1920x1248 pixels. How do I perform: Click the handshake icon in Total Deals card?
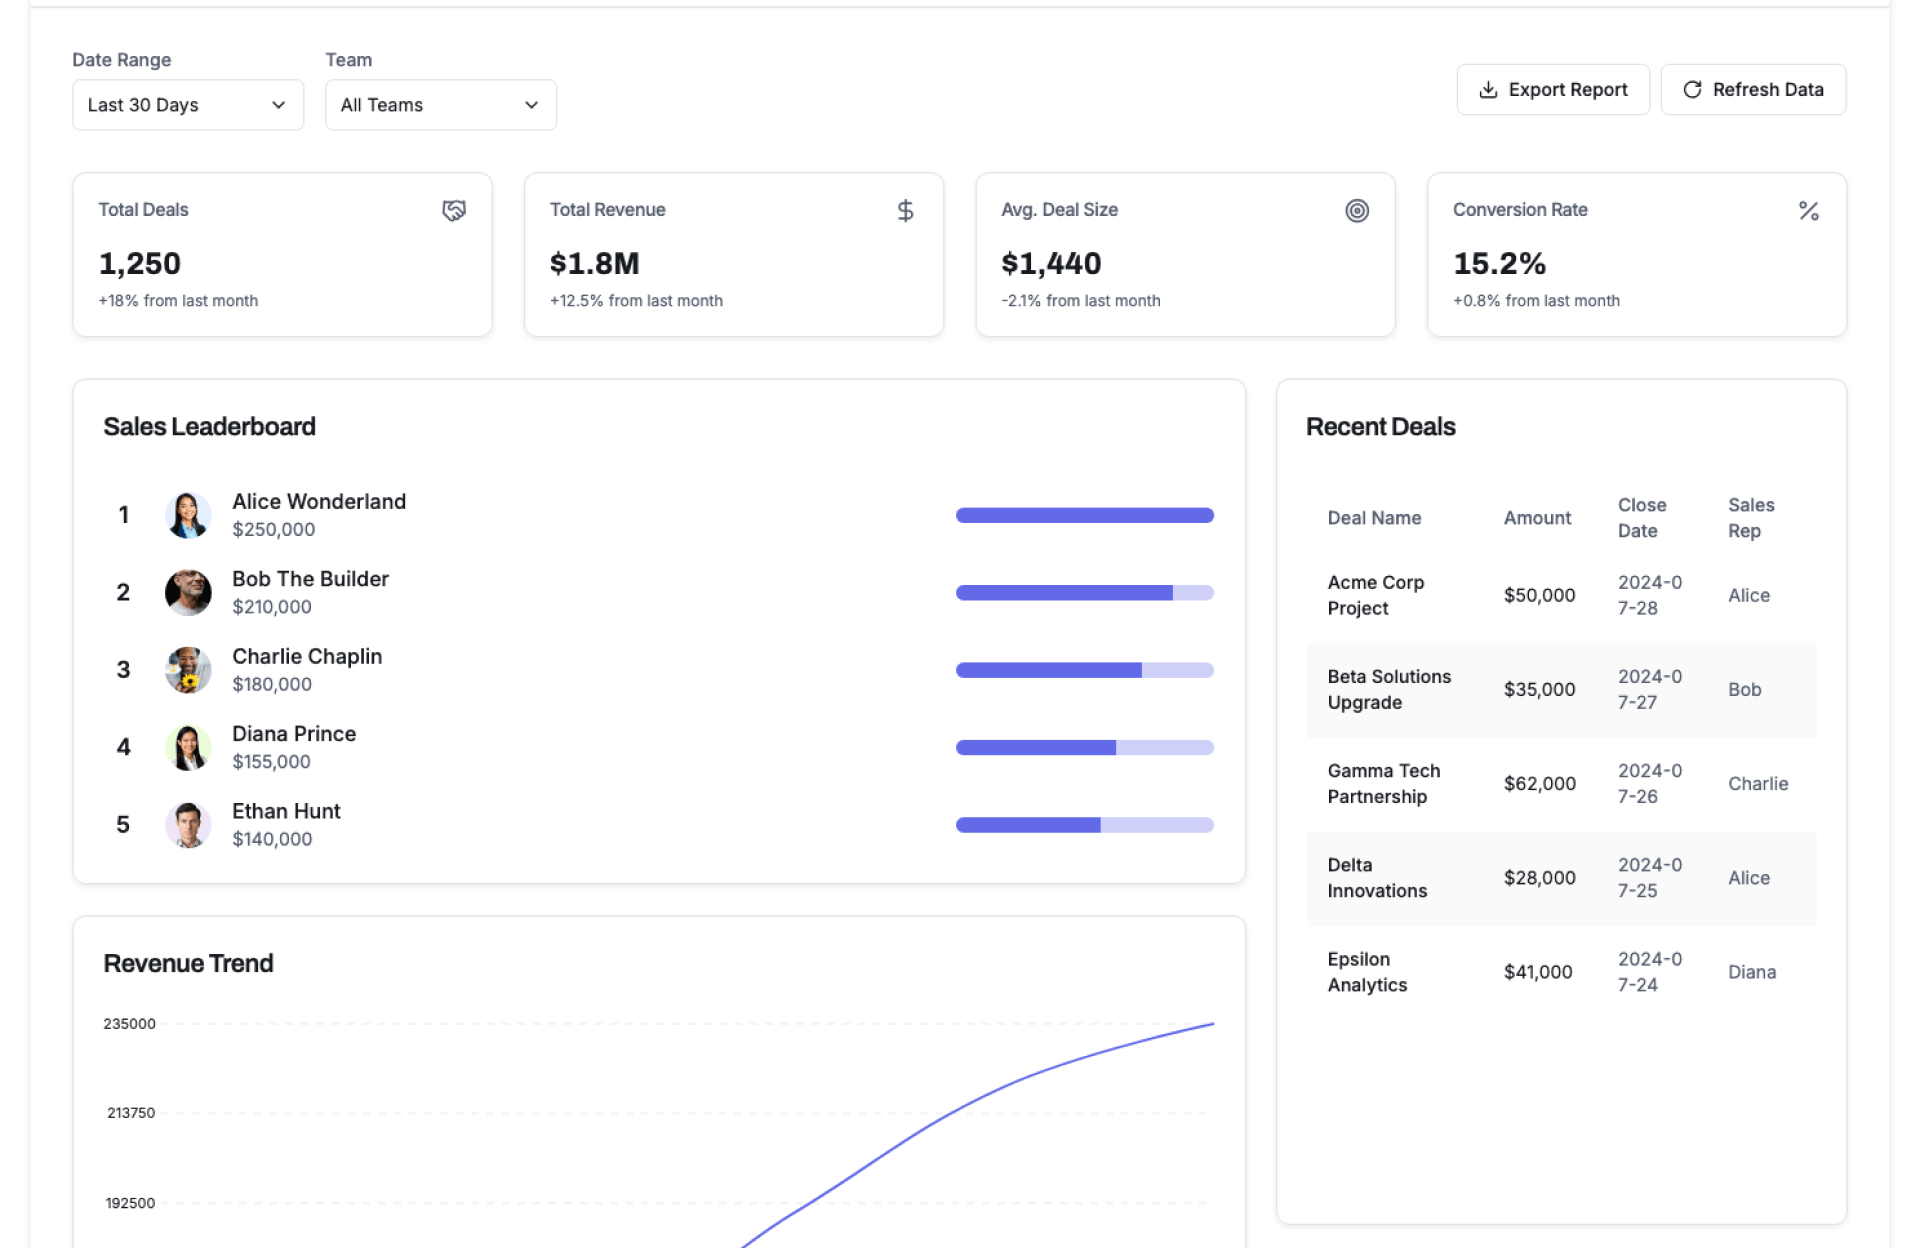(x=454, y=210)
